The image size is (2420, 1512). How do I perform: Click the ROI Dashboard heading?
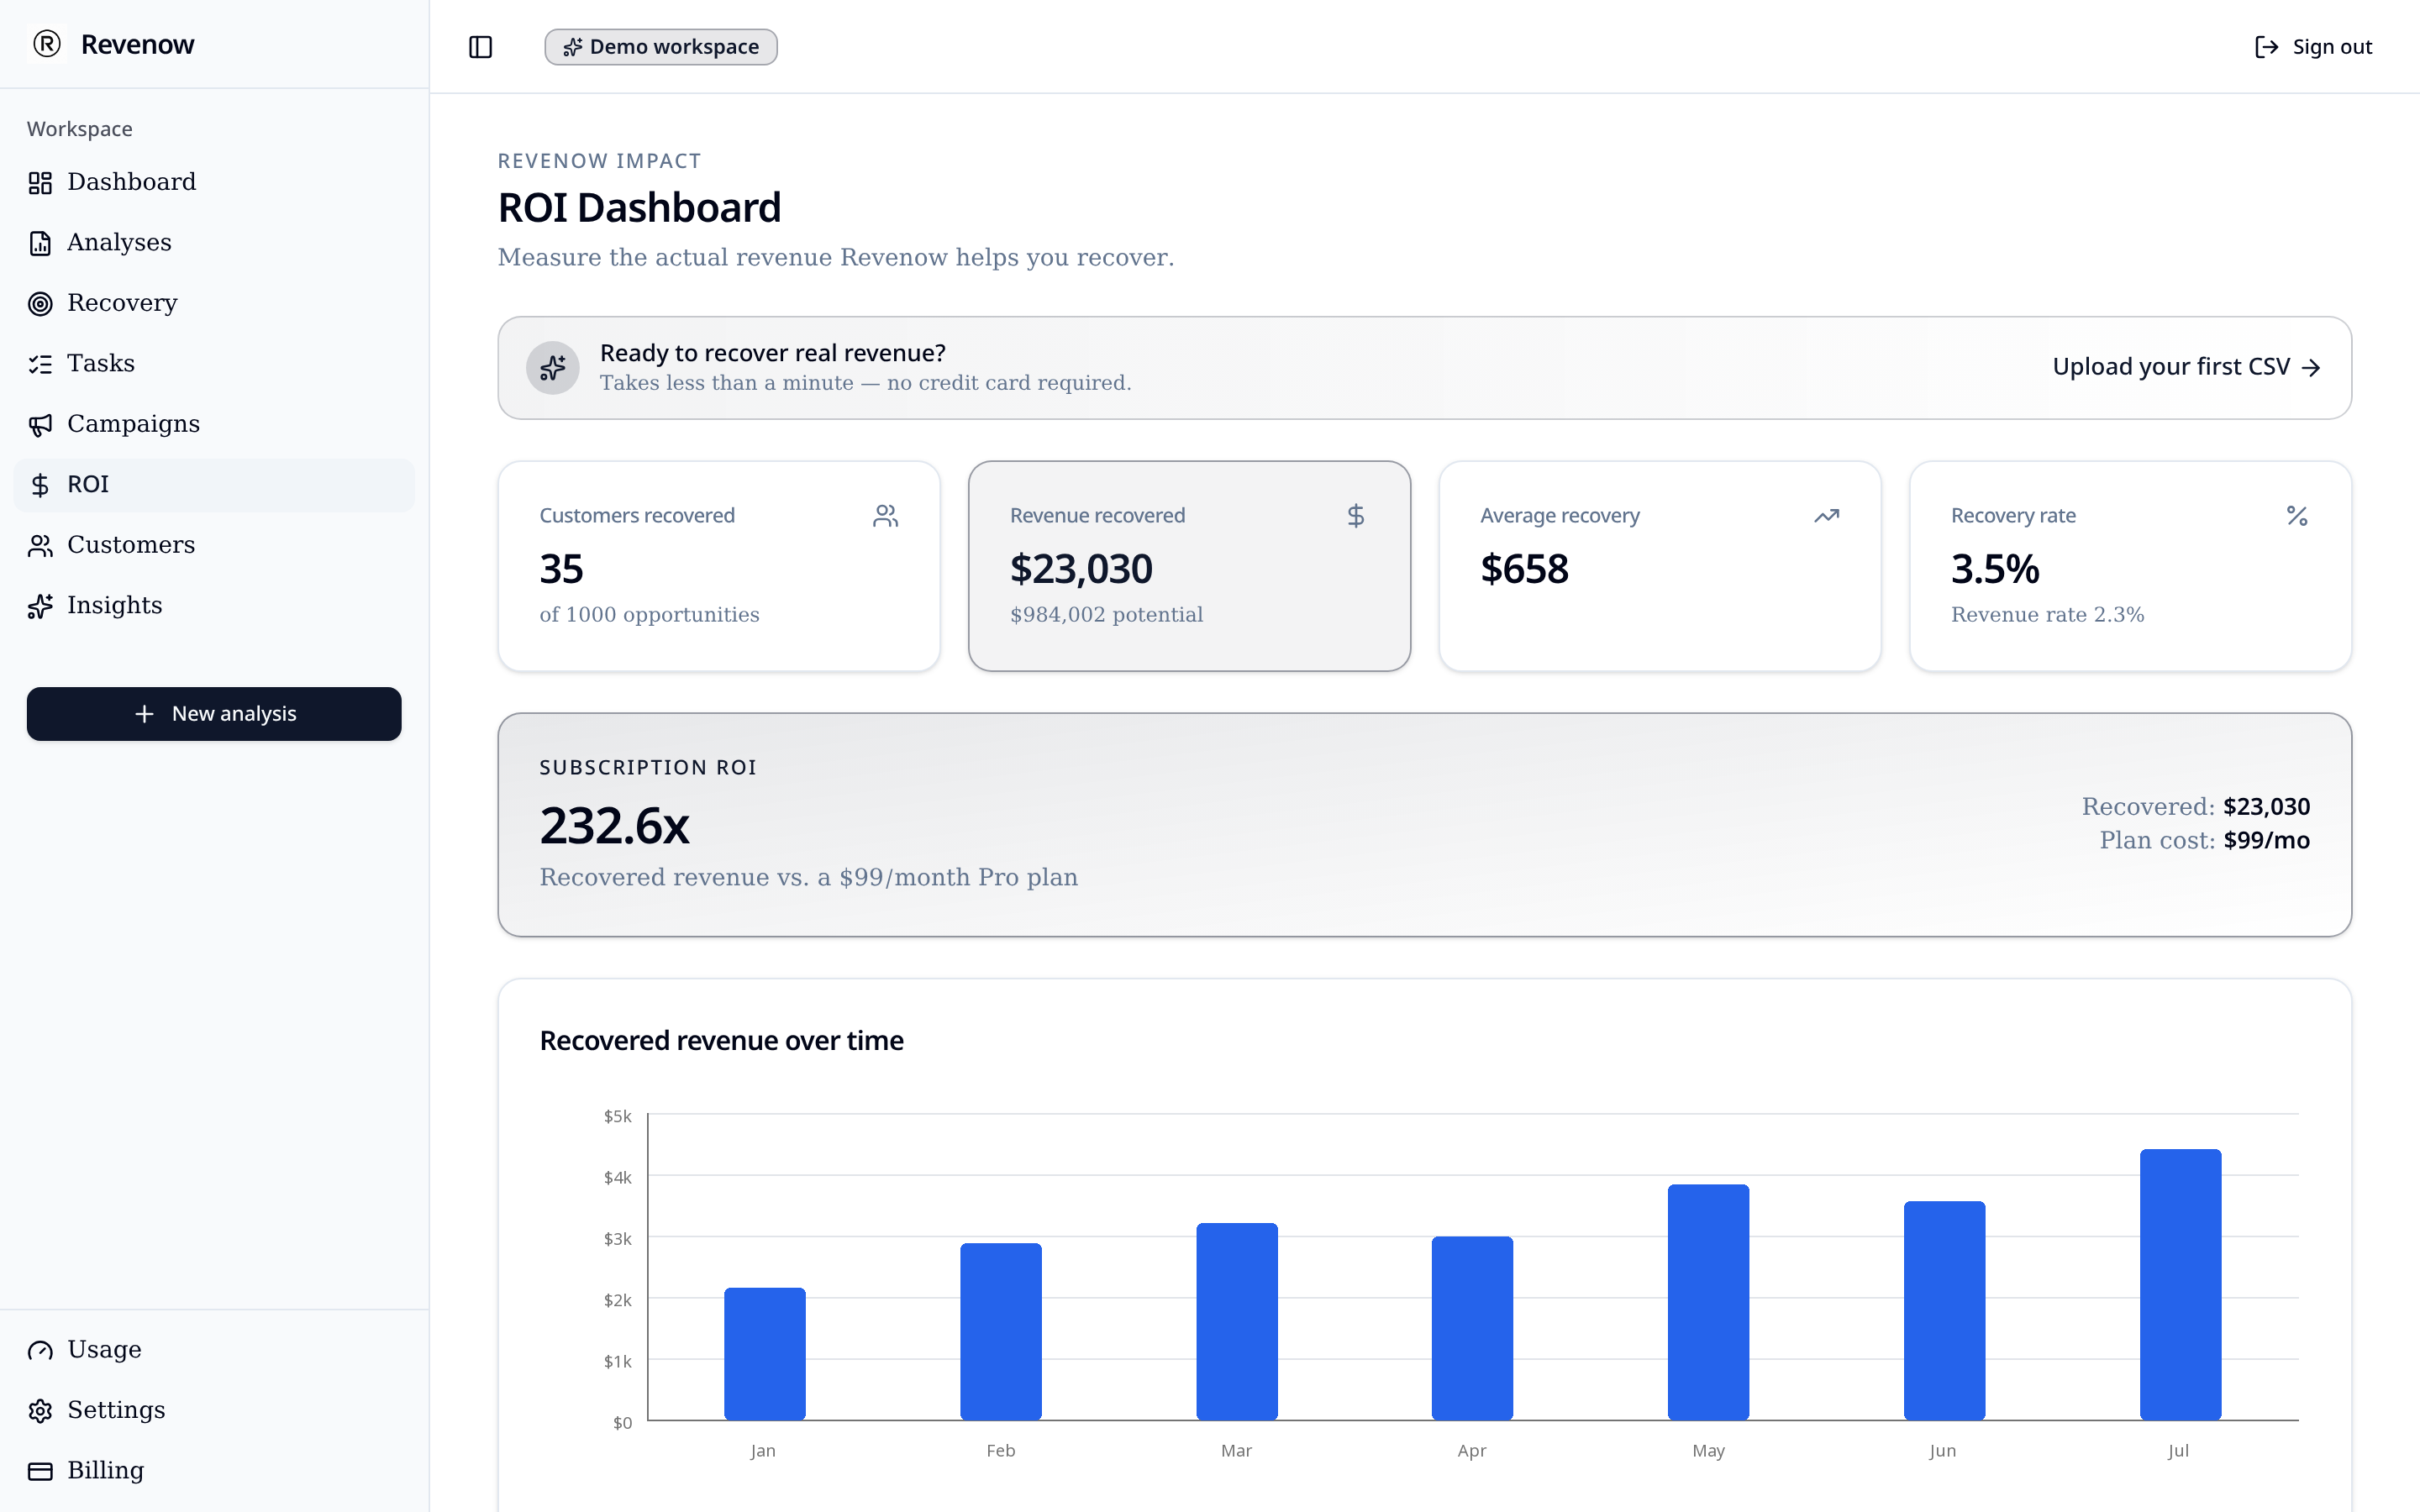[x=639, y=208]
